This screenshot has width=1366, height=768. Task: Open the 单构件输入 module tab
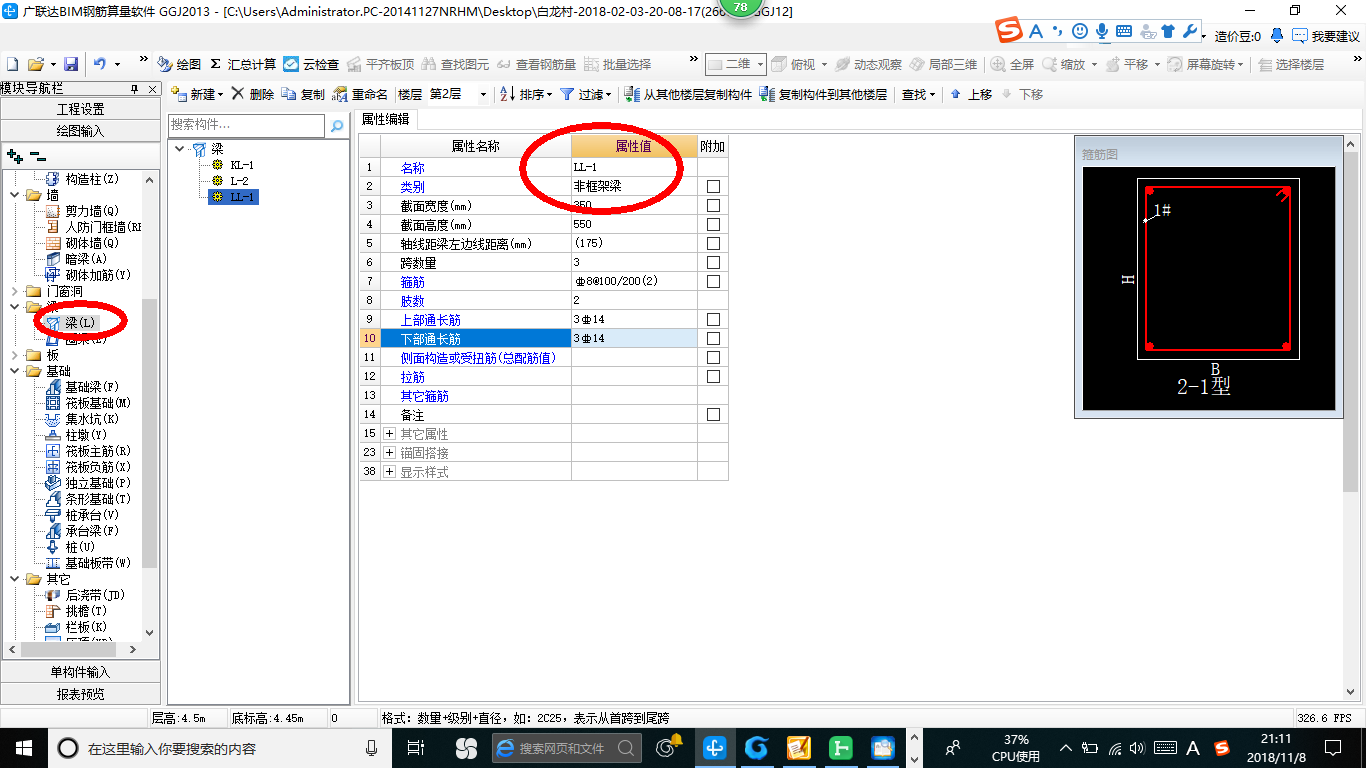point(80,672)
